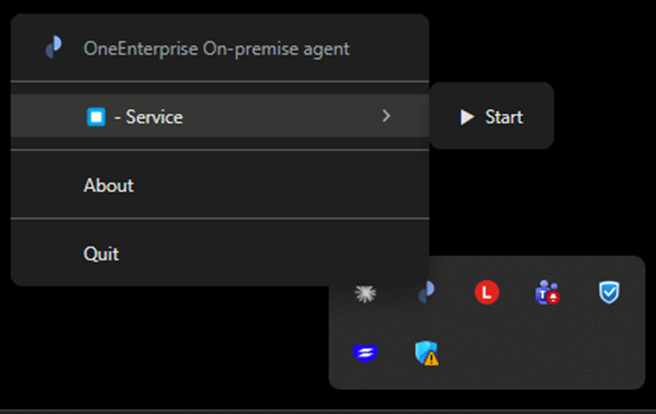
Task: Choose Quit to exit the agent
Action: [x=101, y=254]
